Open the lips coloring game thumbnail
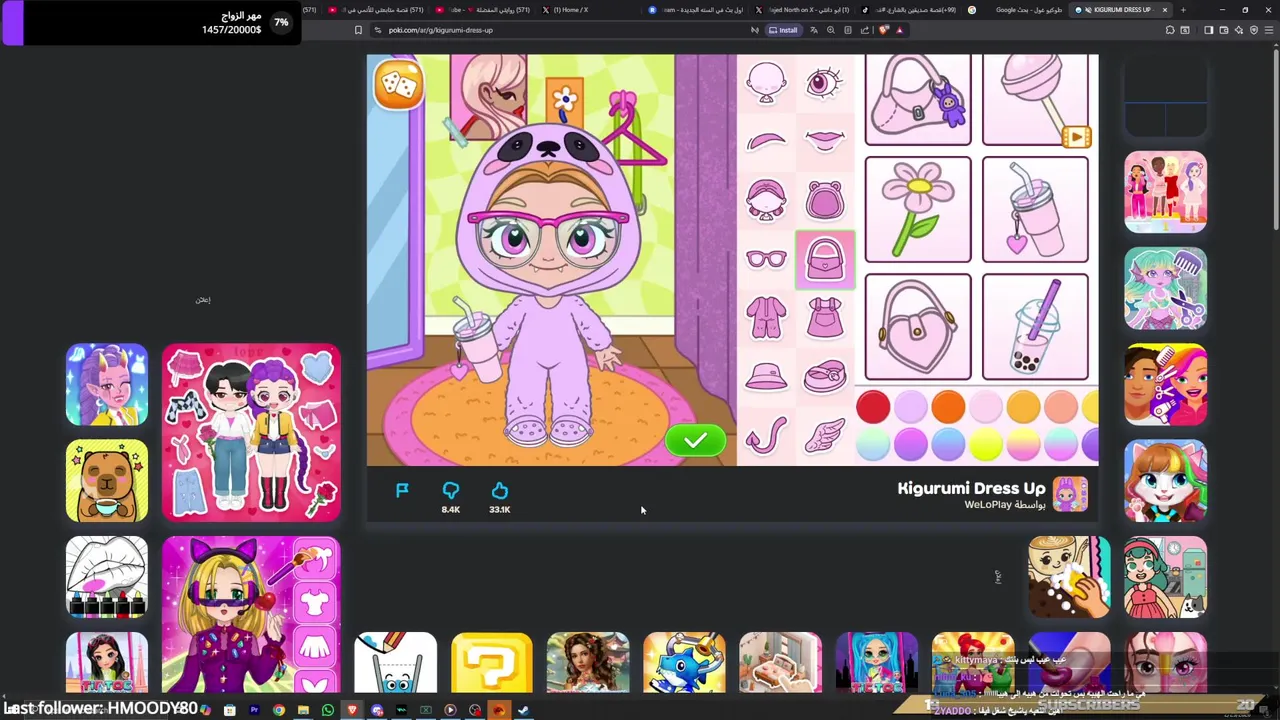The height and width of the screenshot is (720, 1280). tap(107, 577)
